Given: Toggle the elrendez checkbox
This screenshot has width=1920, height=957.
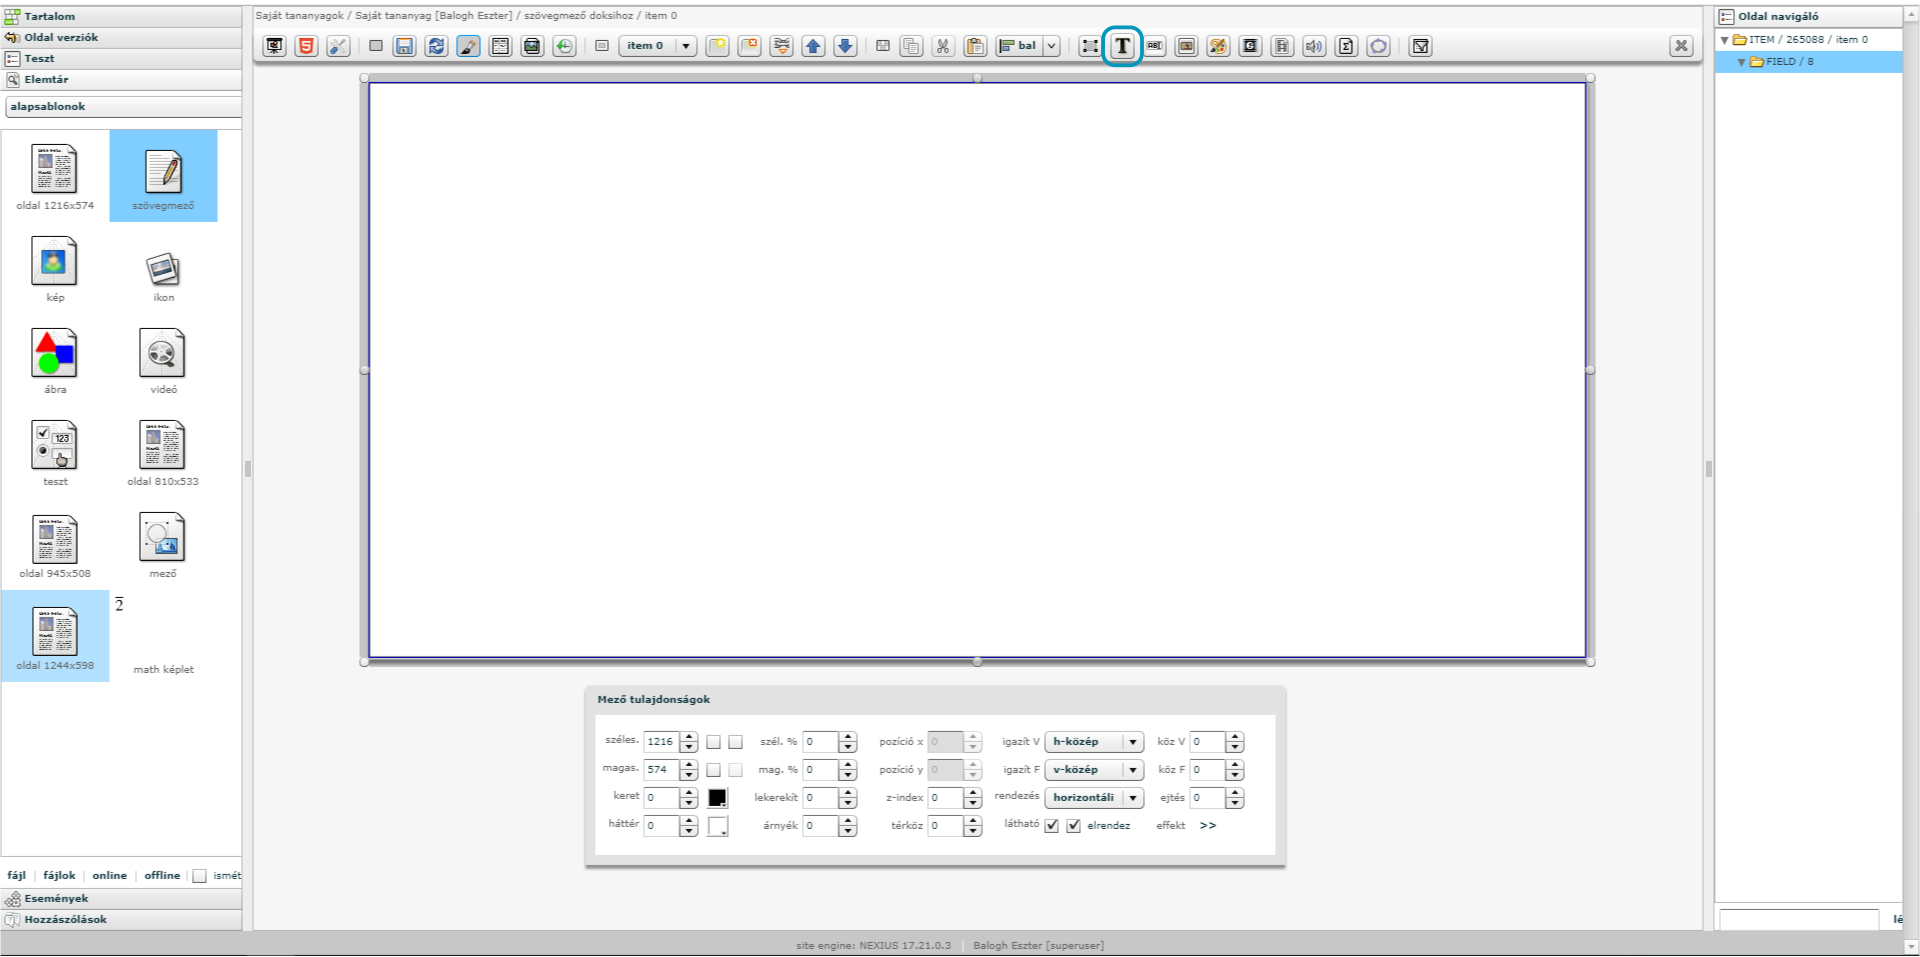Looking at the screenshot, I should coord(1074,826).
